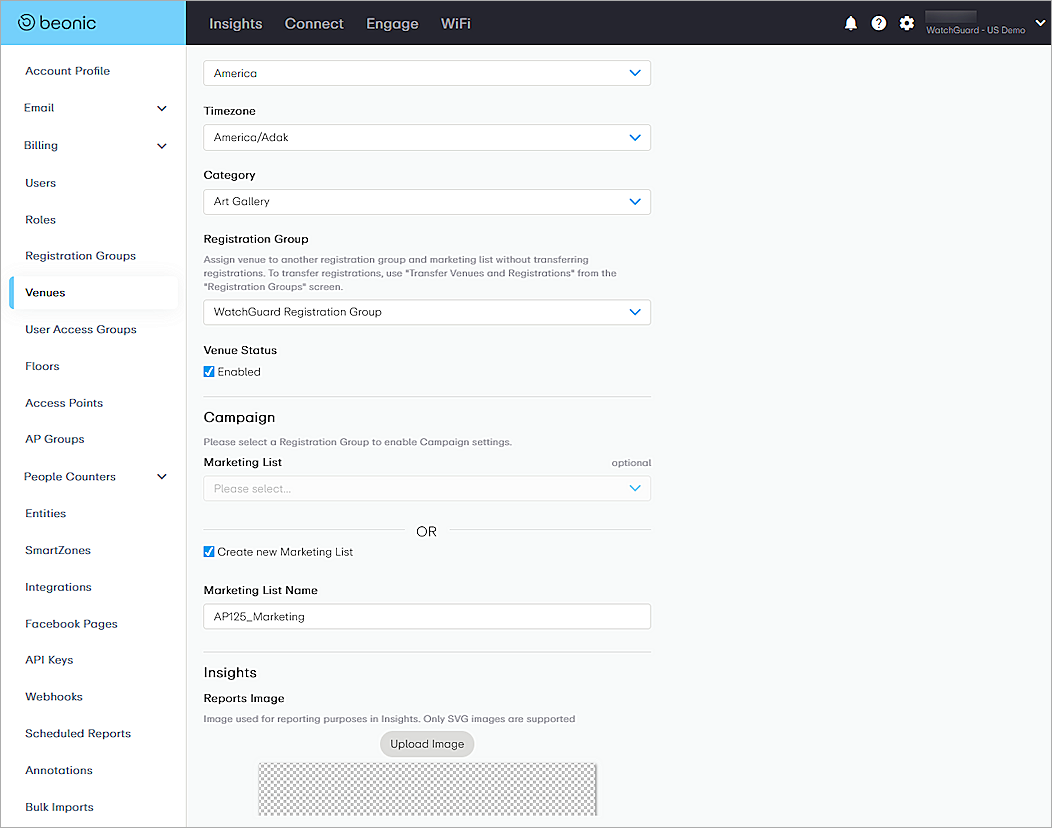This screenshot has width=1052, height=828.
Task: Click inside the Marketing List Name field
Action: [427, 616]
